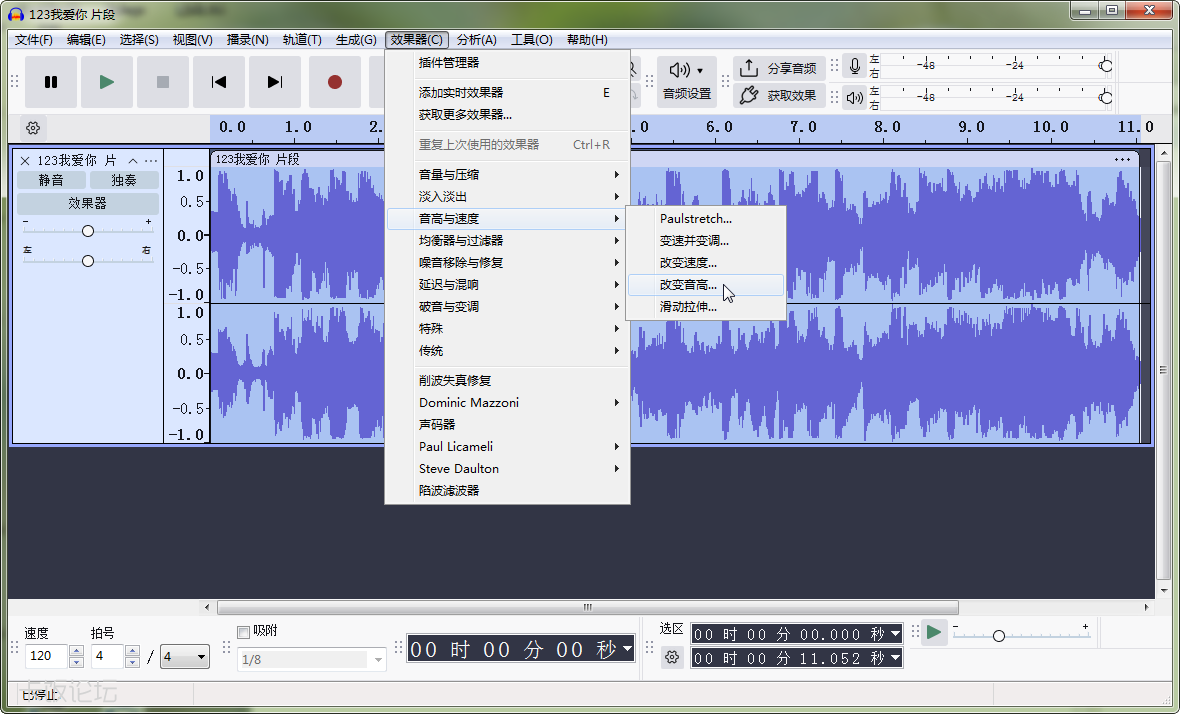Collapse the track with the up chevron
Viewport: 1180px width, 714px height.
click(133, 160)
